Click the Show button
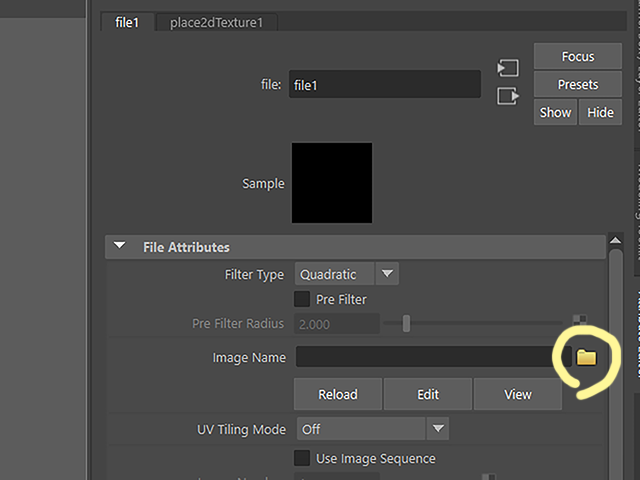640x480 pixels. pos(555,112)
